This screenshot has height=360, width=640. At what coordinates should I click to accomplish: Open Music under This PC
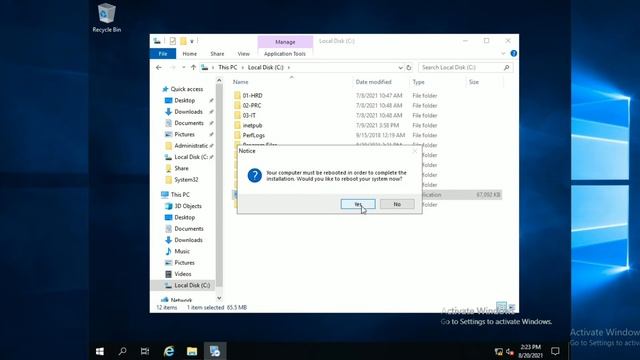182,251
